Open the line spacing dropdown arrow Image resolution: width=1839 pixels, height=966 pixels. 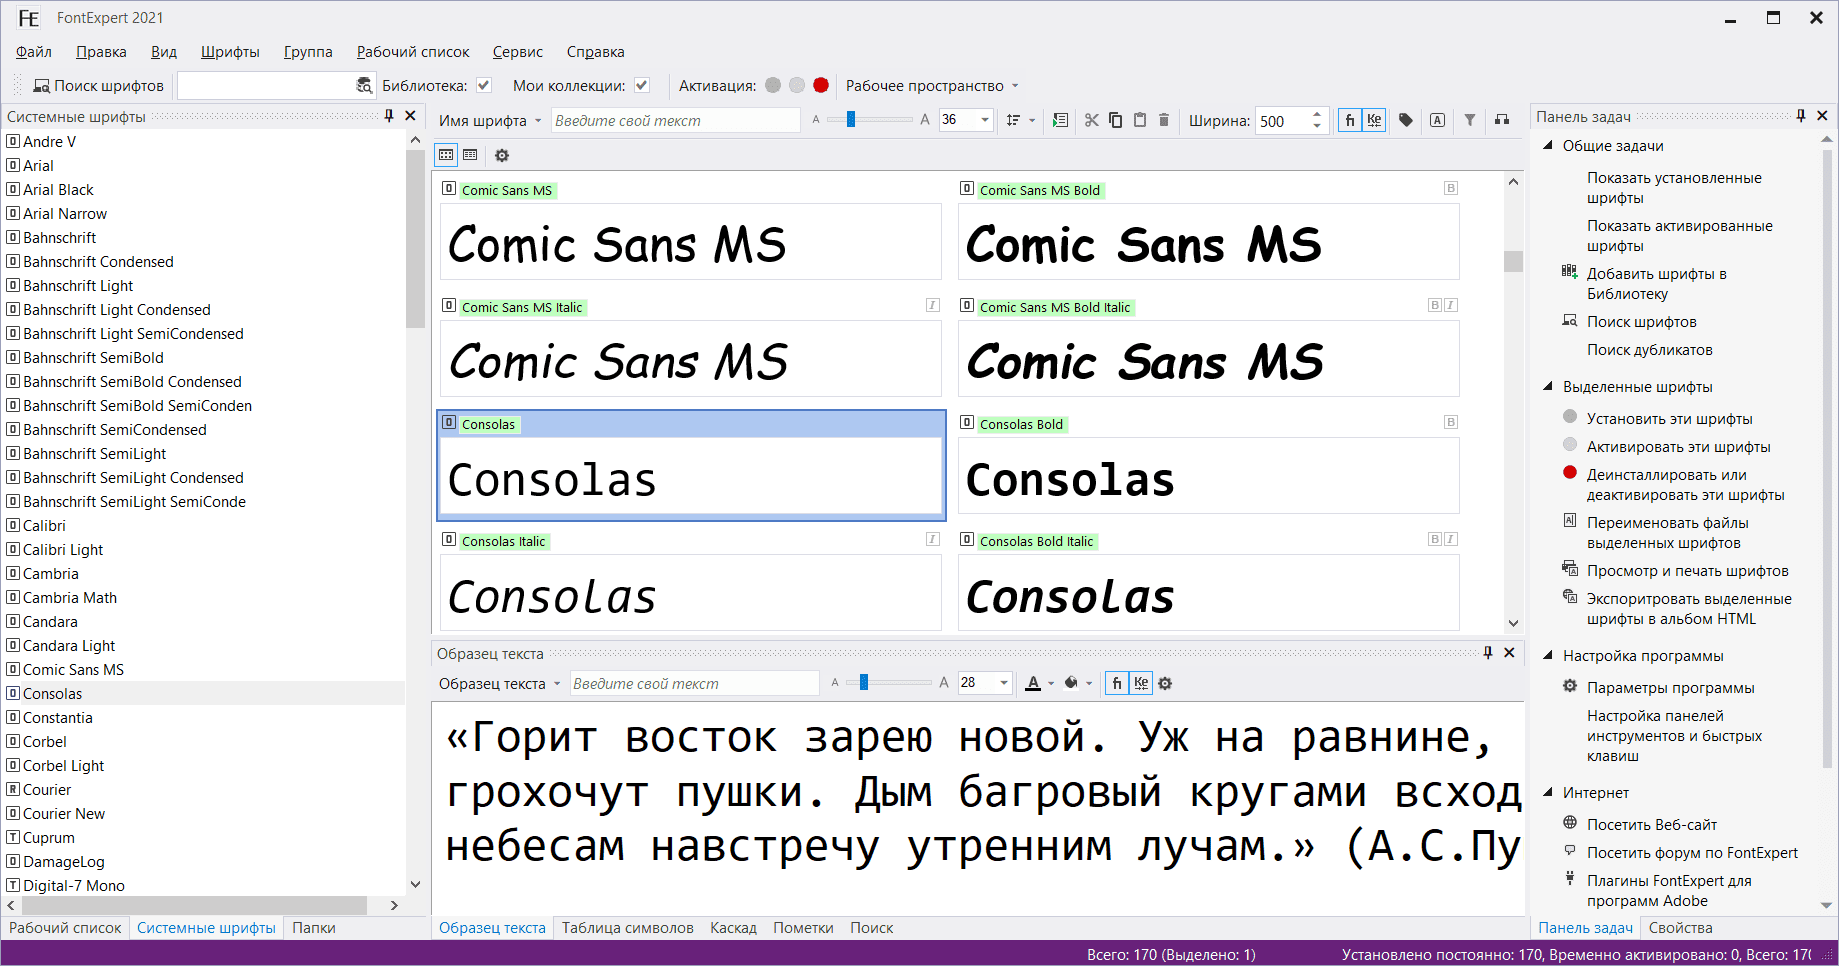click(x=1033, y=121)
